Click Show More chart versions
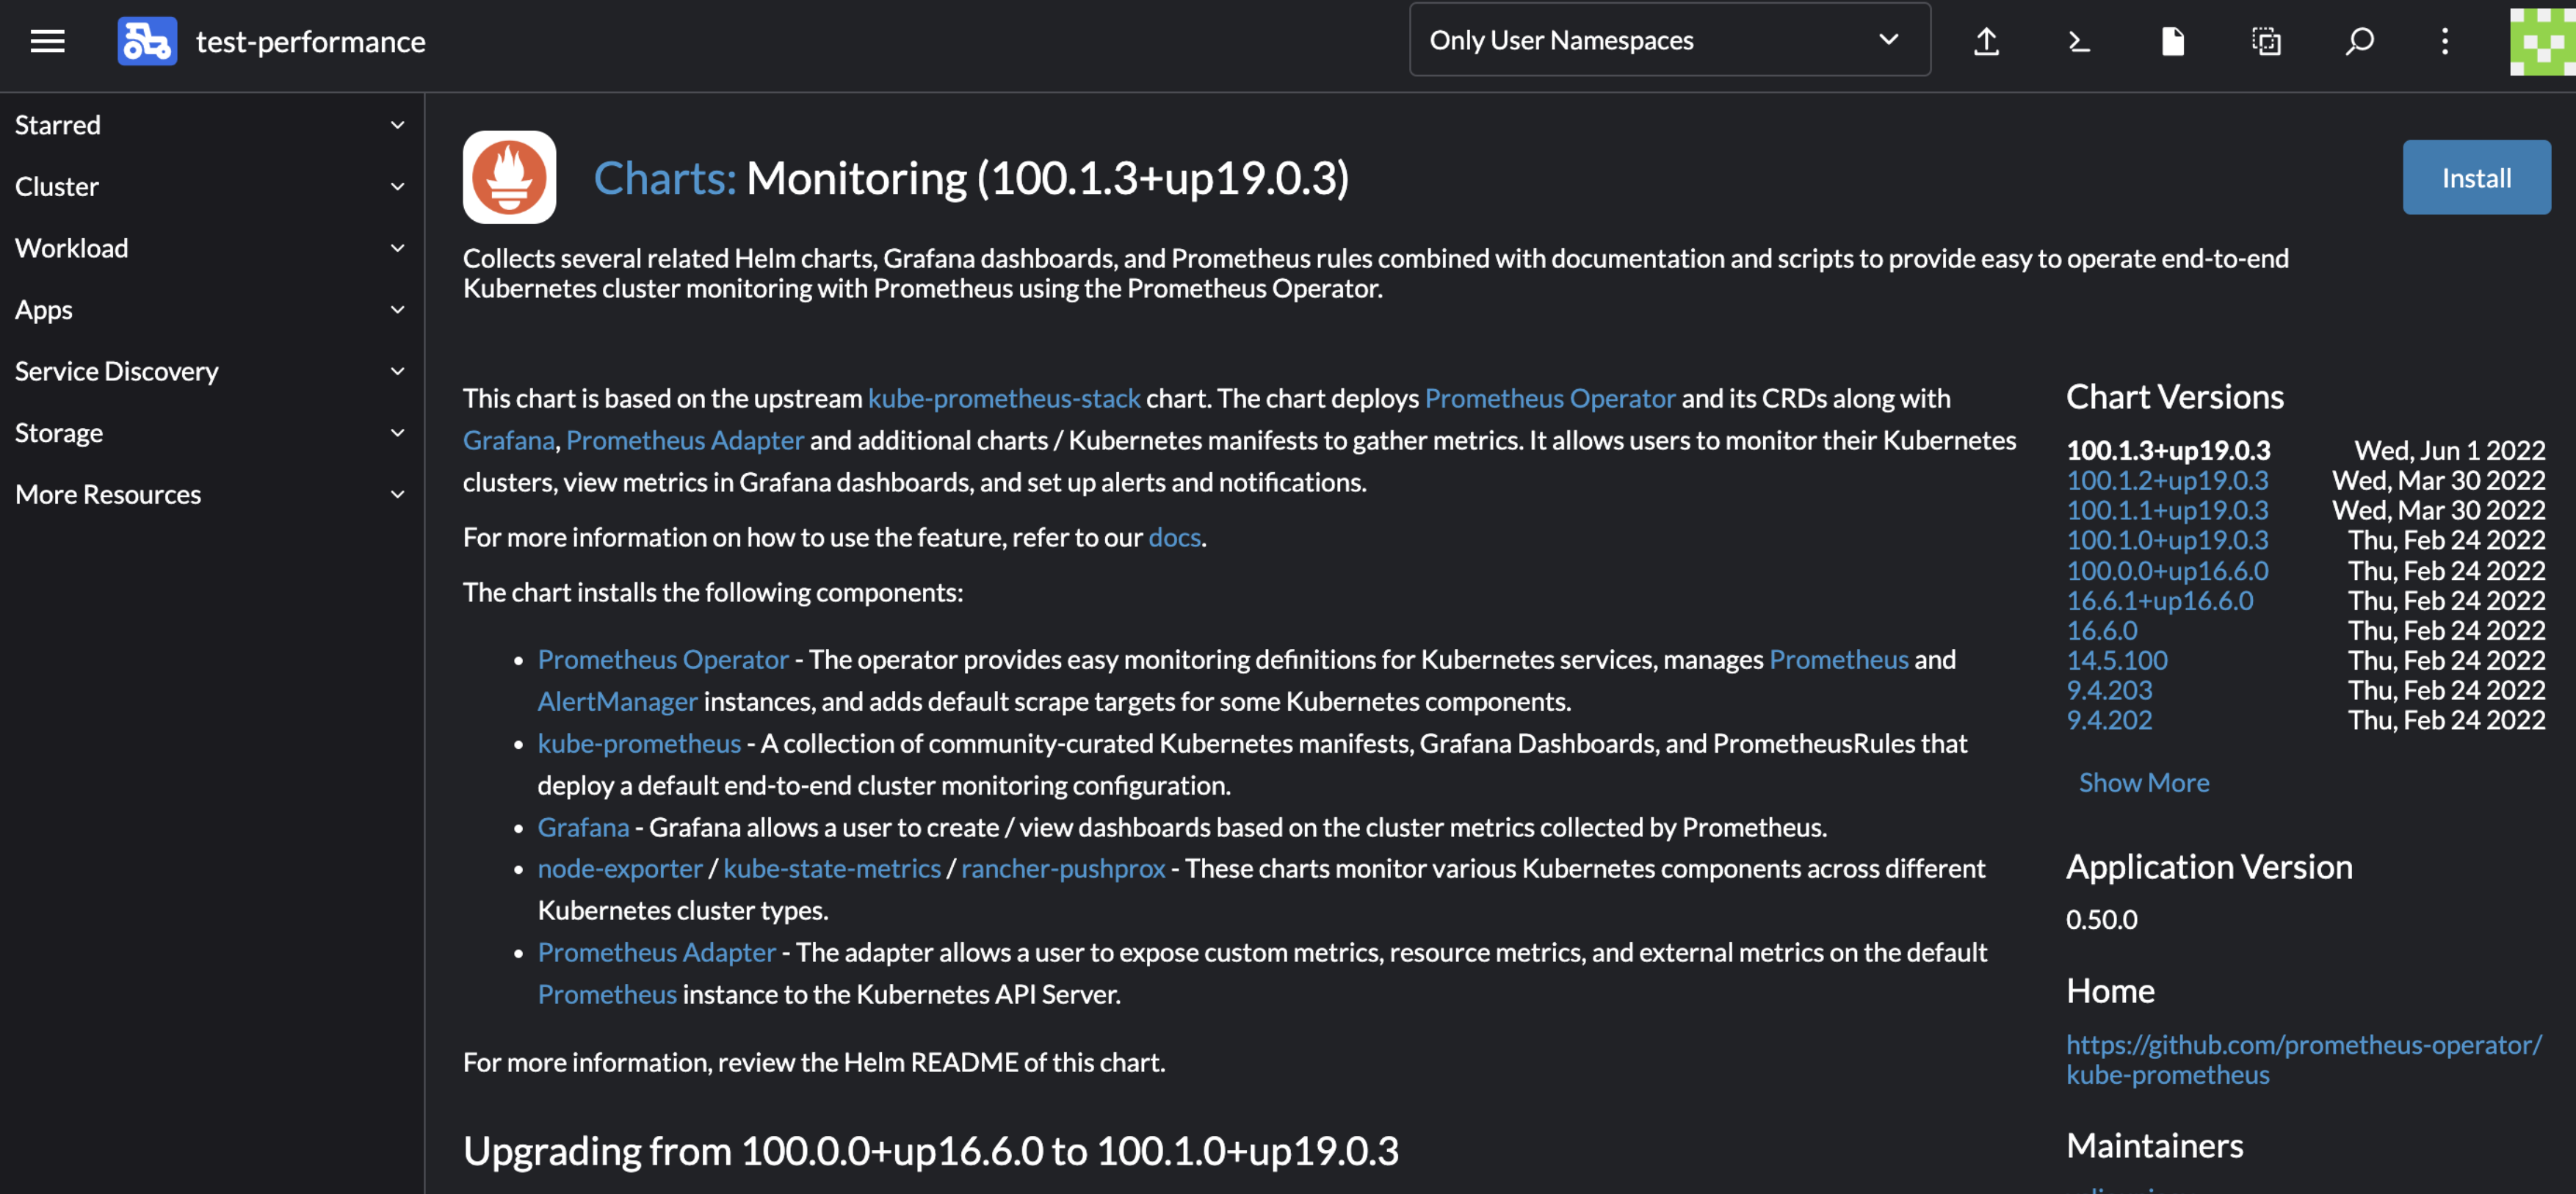 [x=2144, y=782]
